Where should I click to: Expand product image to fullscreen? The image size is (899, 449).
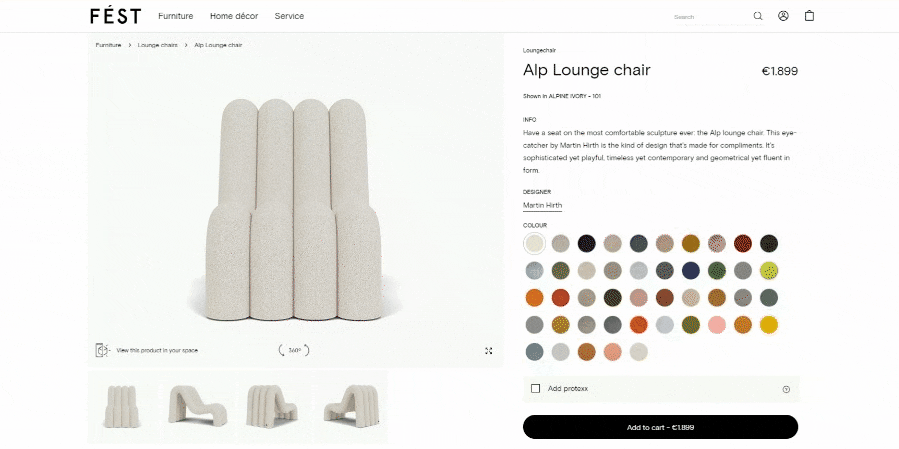(489, 351)
